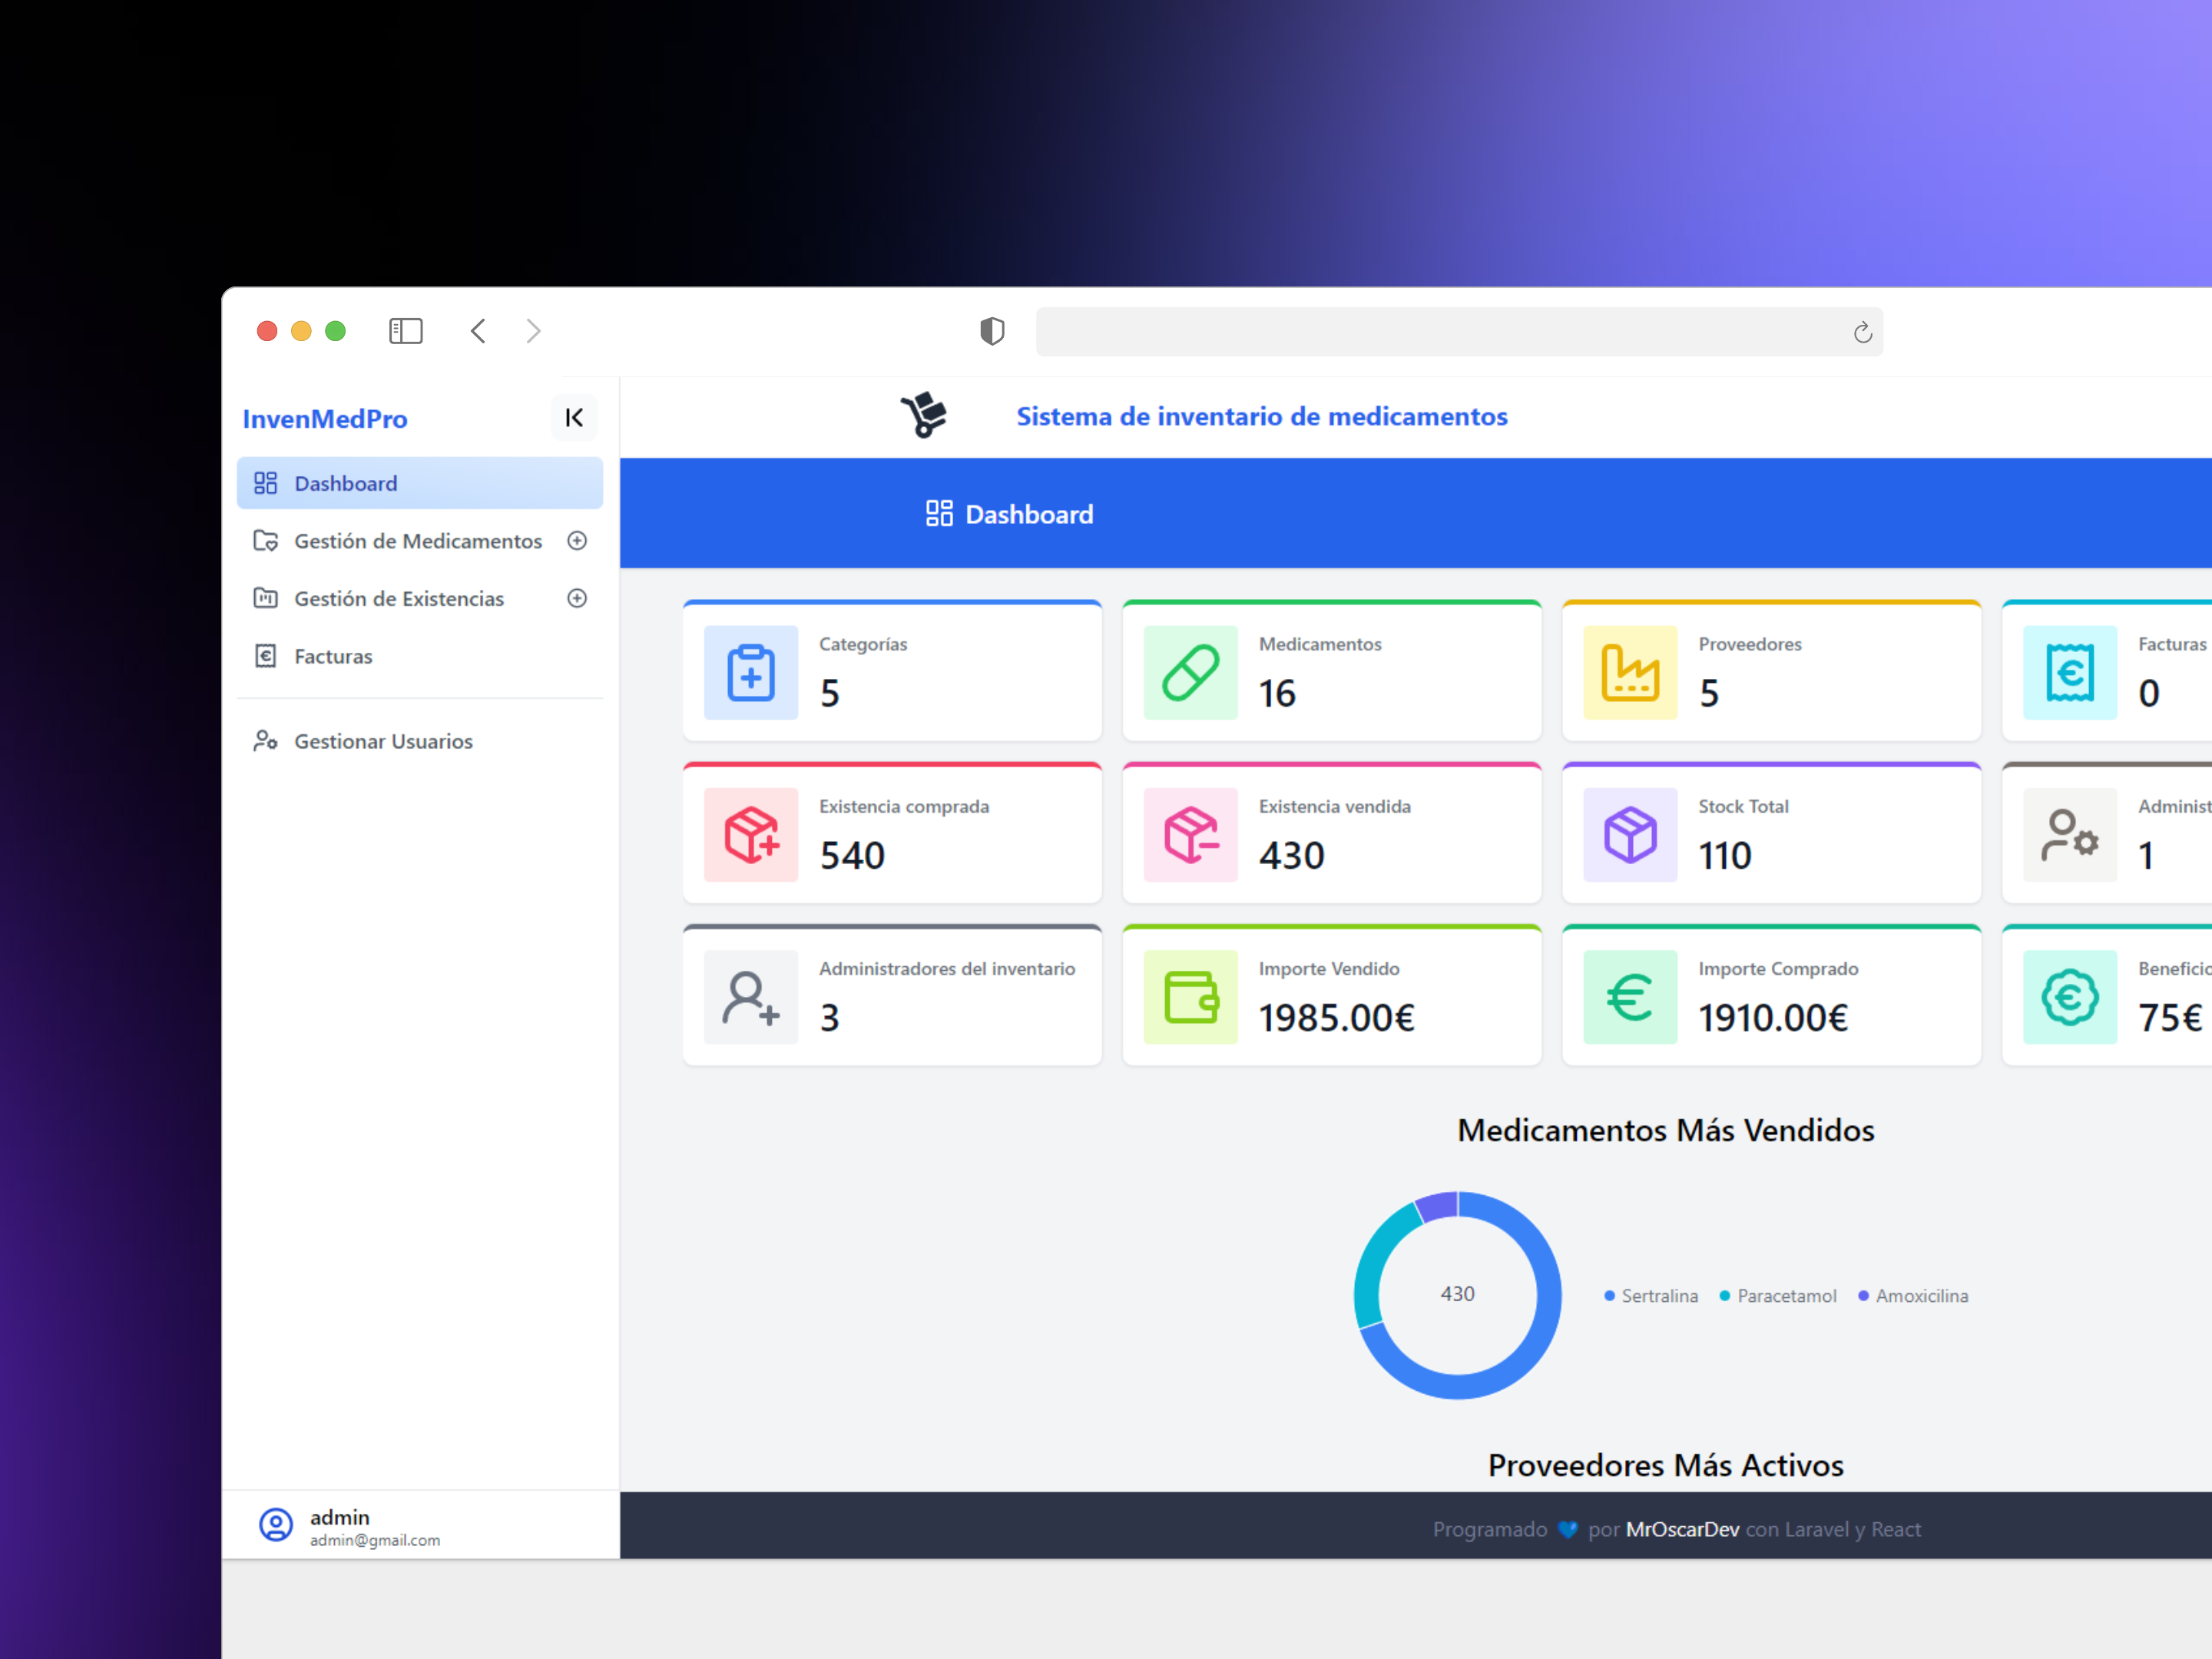Open the admin account name
The height and width of the screenshot is (1659, 2212).
pyautogui.click(x=340, y=1517)
